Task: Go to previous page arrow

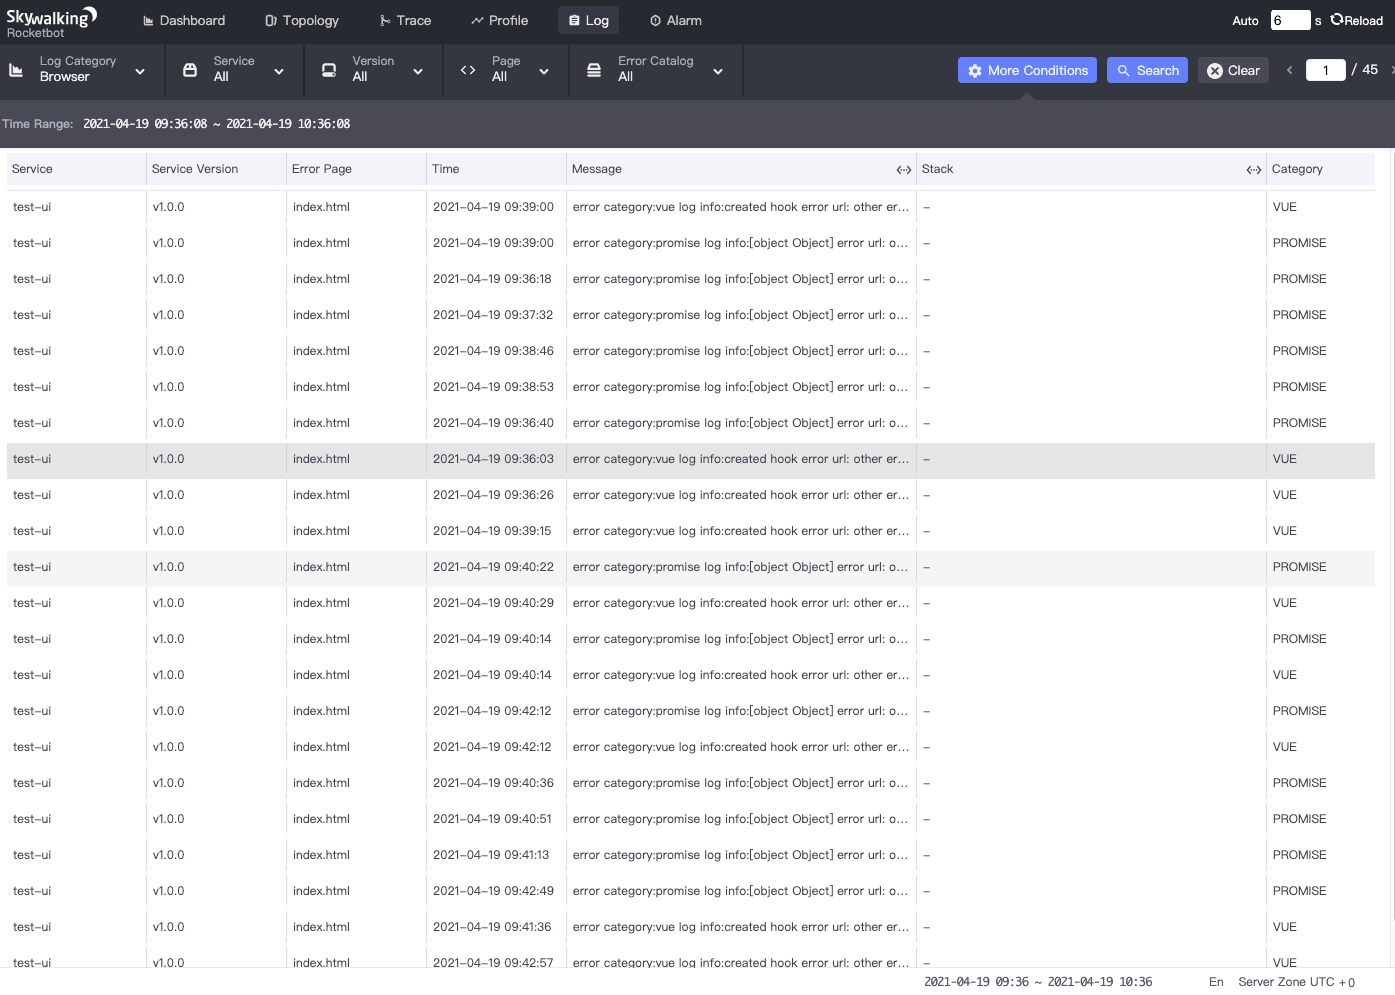Action: click(x=1290, y=70)
